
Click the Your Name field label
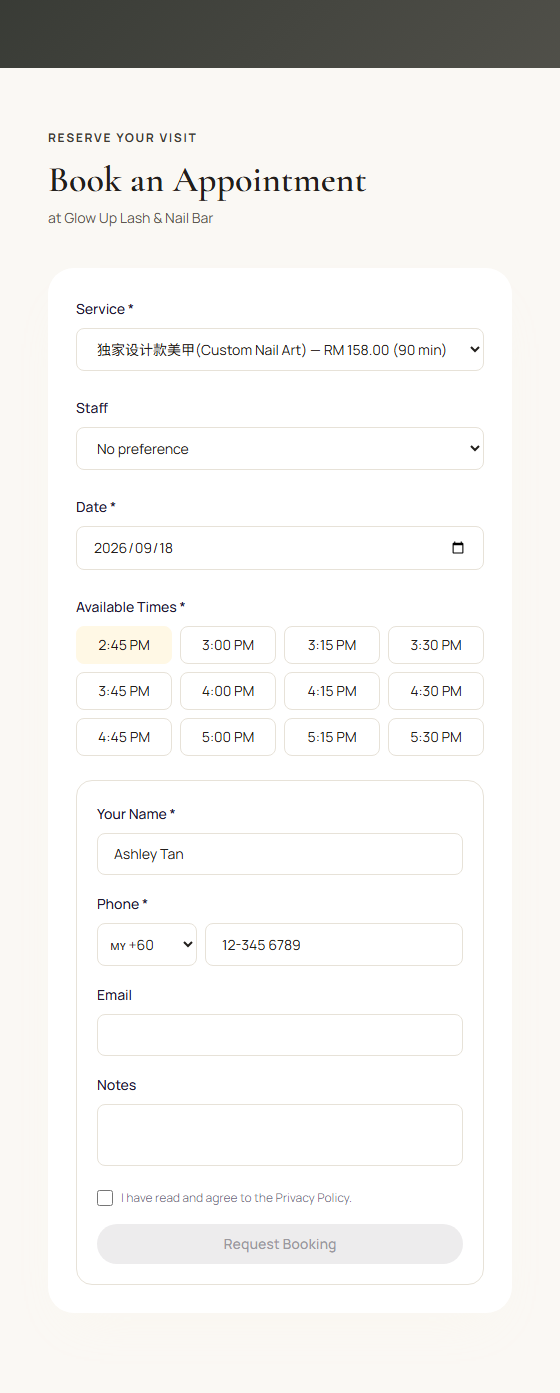click(136, 814)
